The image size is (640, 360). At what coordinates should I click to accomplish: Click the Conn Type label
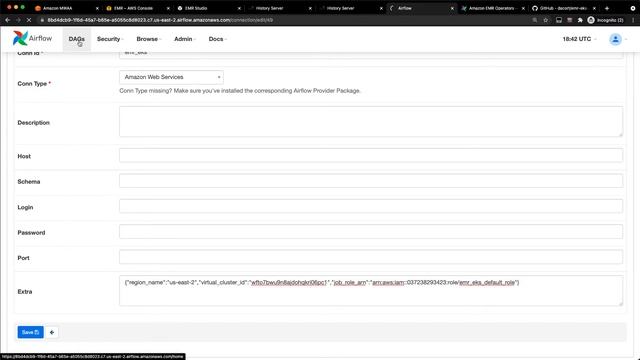click(x=34, y=84)
